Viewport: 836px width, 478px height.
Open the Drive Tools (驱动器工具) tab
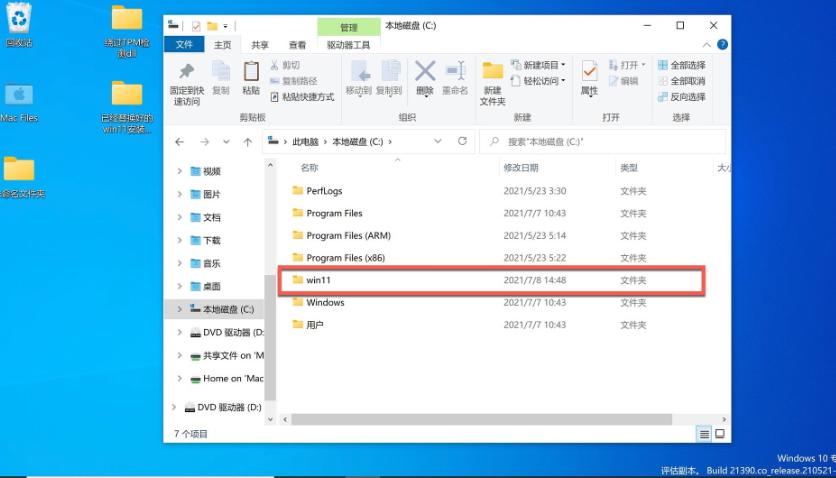tap(348, 45)
